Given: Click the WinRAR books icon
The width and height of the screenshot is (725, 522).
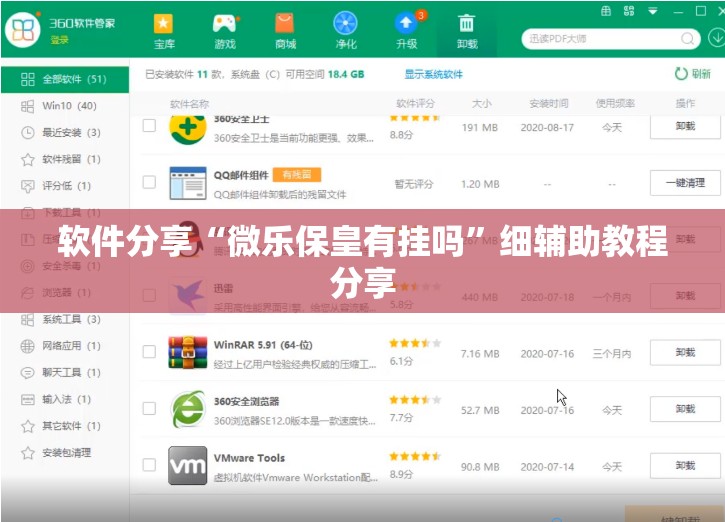Looking at the screenshot, I should [187, 353].
